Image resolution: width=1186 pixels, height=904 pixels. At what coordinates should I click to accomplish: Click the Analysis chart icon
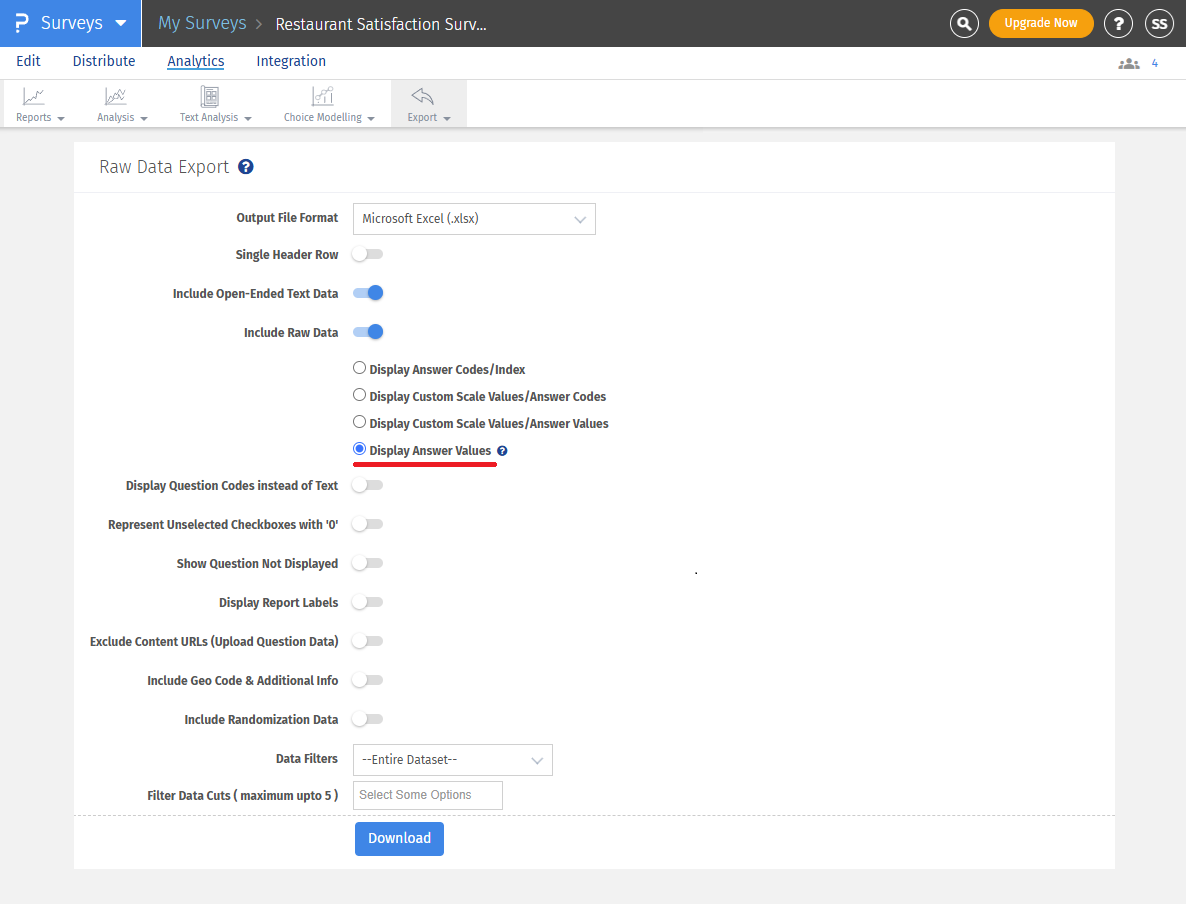click(x=116, y=97)
